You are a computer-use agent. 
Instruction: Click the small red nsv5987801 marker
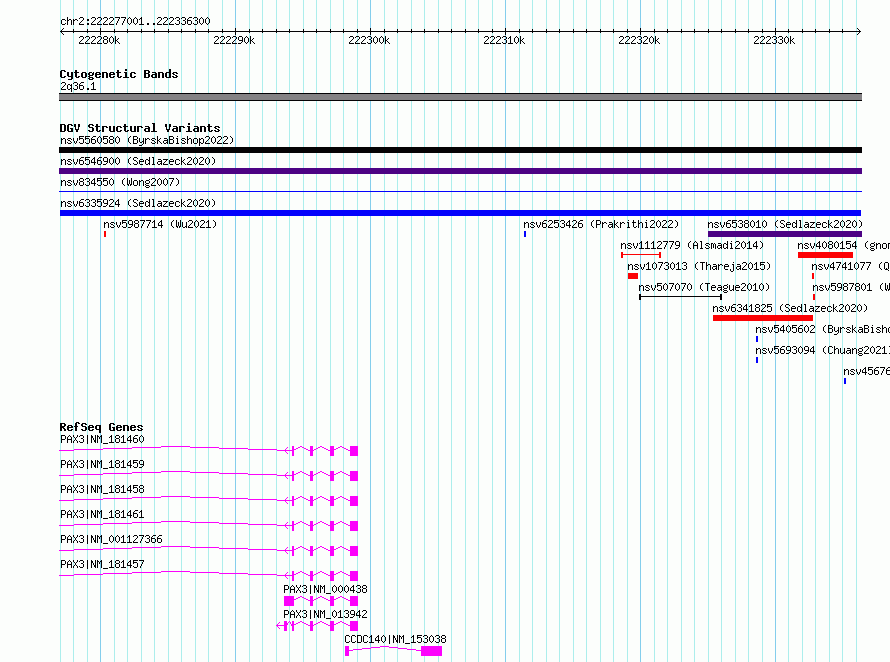814,297
